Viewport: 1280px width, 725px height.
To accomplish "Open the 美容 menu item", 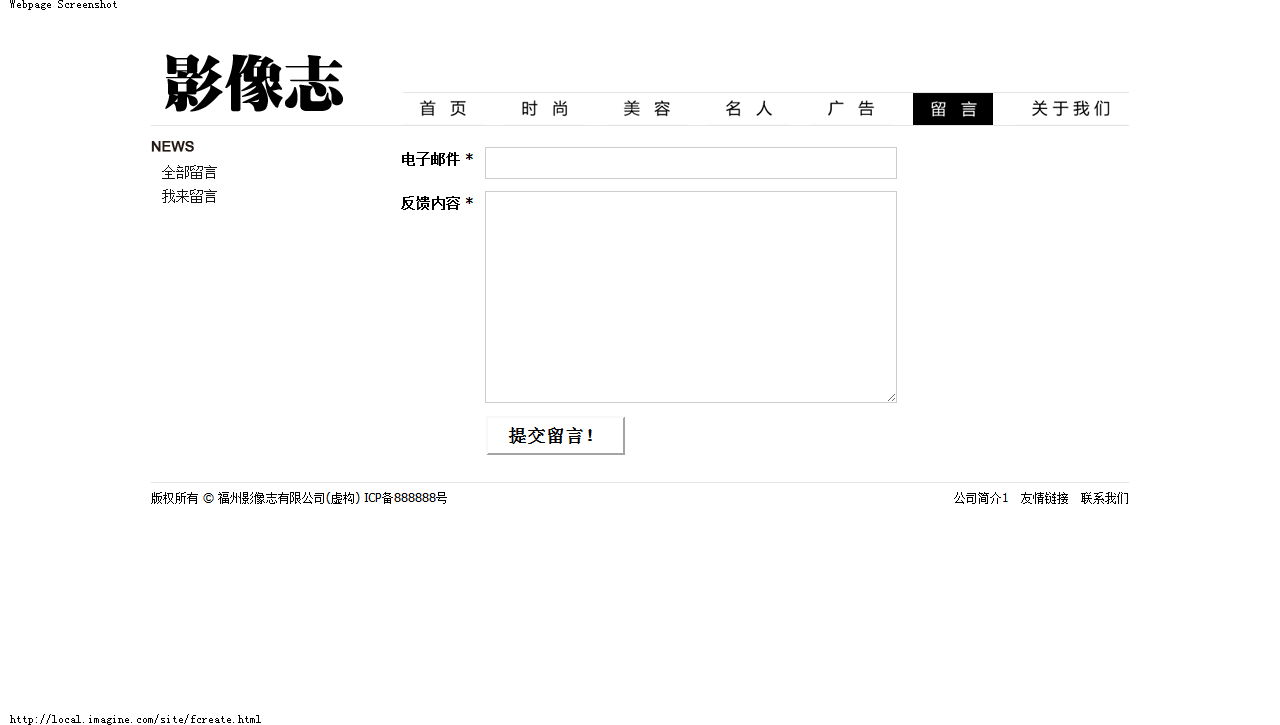I will [x=647, y=109].
